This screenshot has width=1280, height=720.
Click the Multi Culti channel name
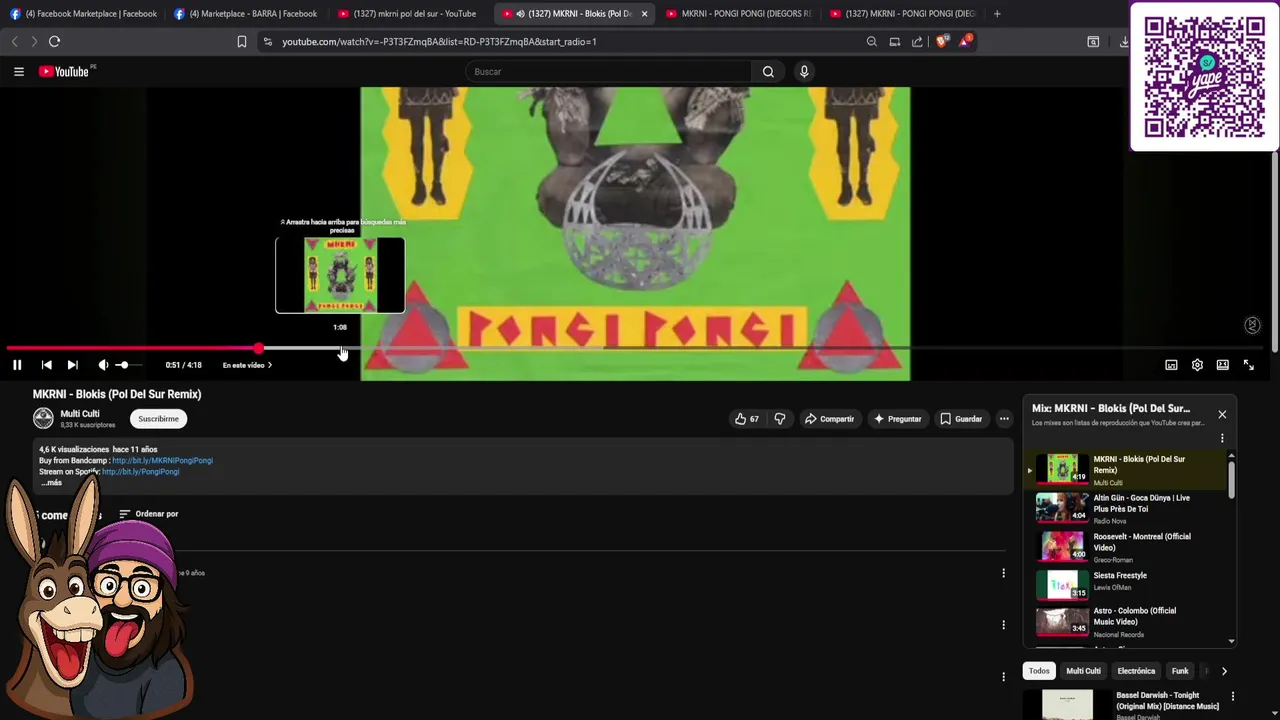80,414
